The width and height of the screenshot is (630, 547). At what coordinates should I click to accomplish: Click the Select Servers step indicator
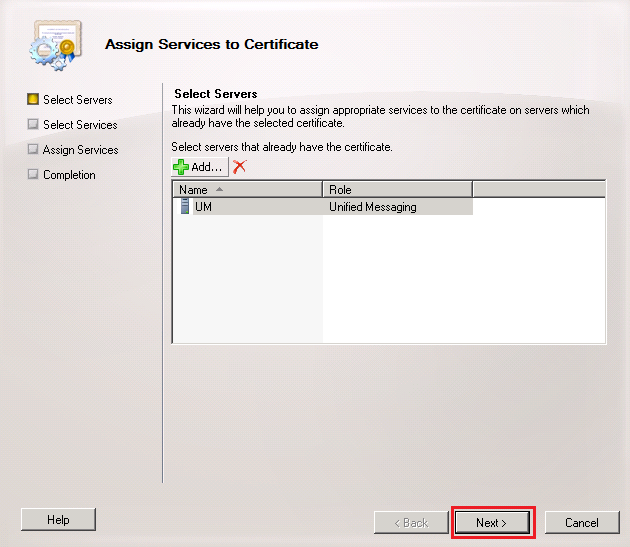pos(33,99)
